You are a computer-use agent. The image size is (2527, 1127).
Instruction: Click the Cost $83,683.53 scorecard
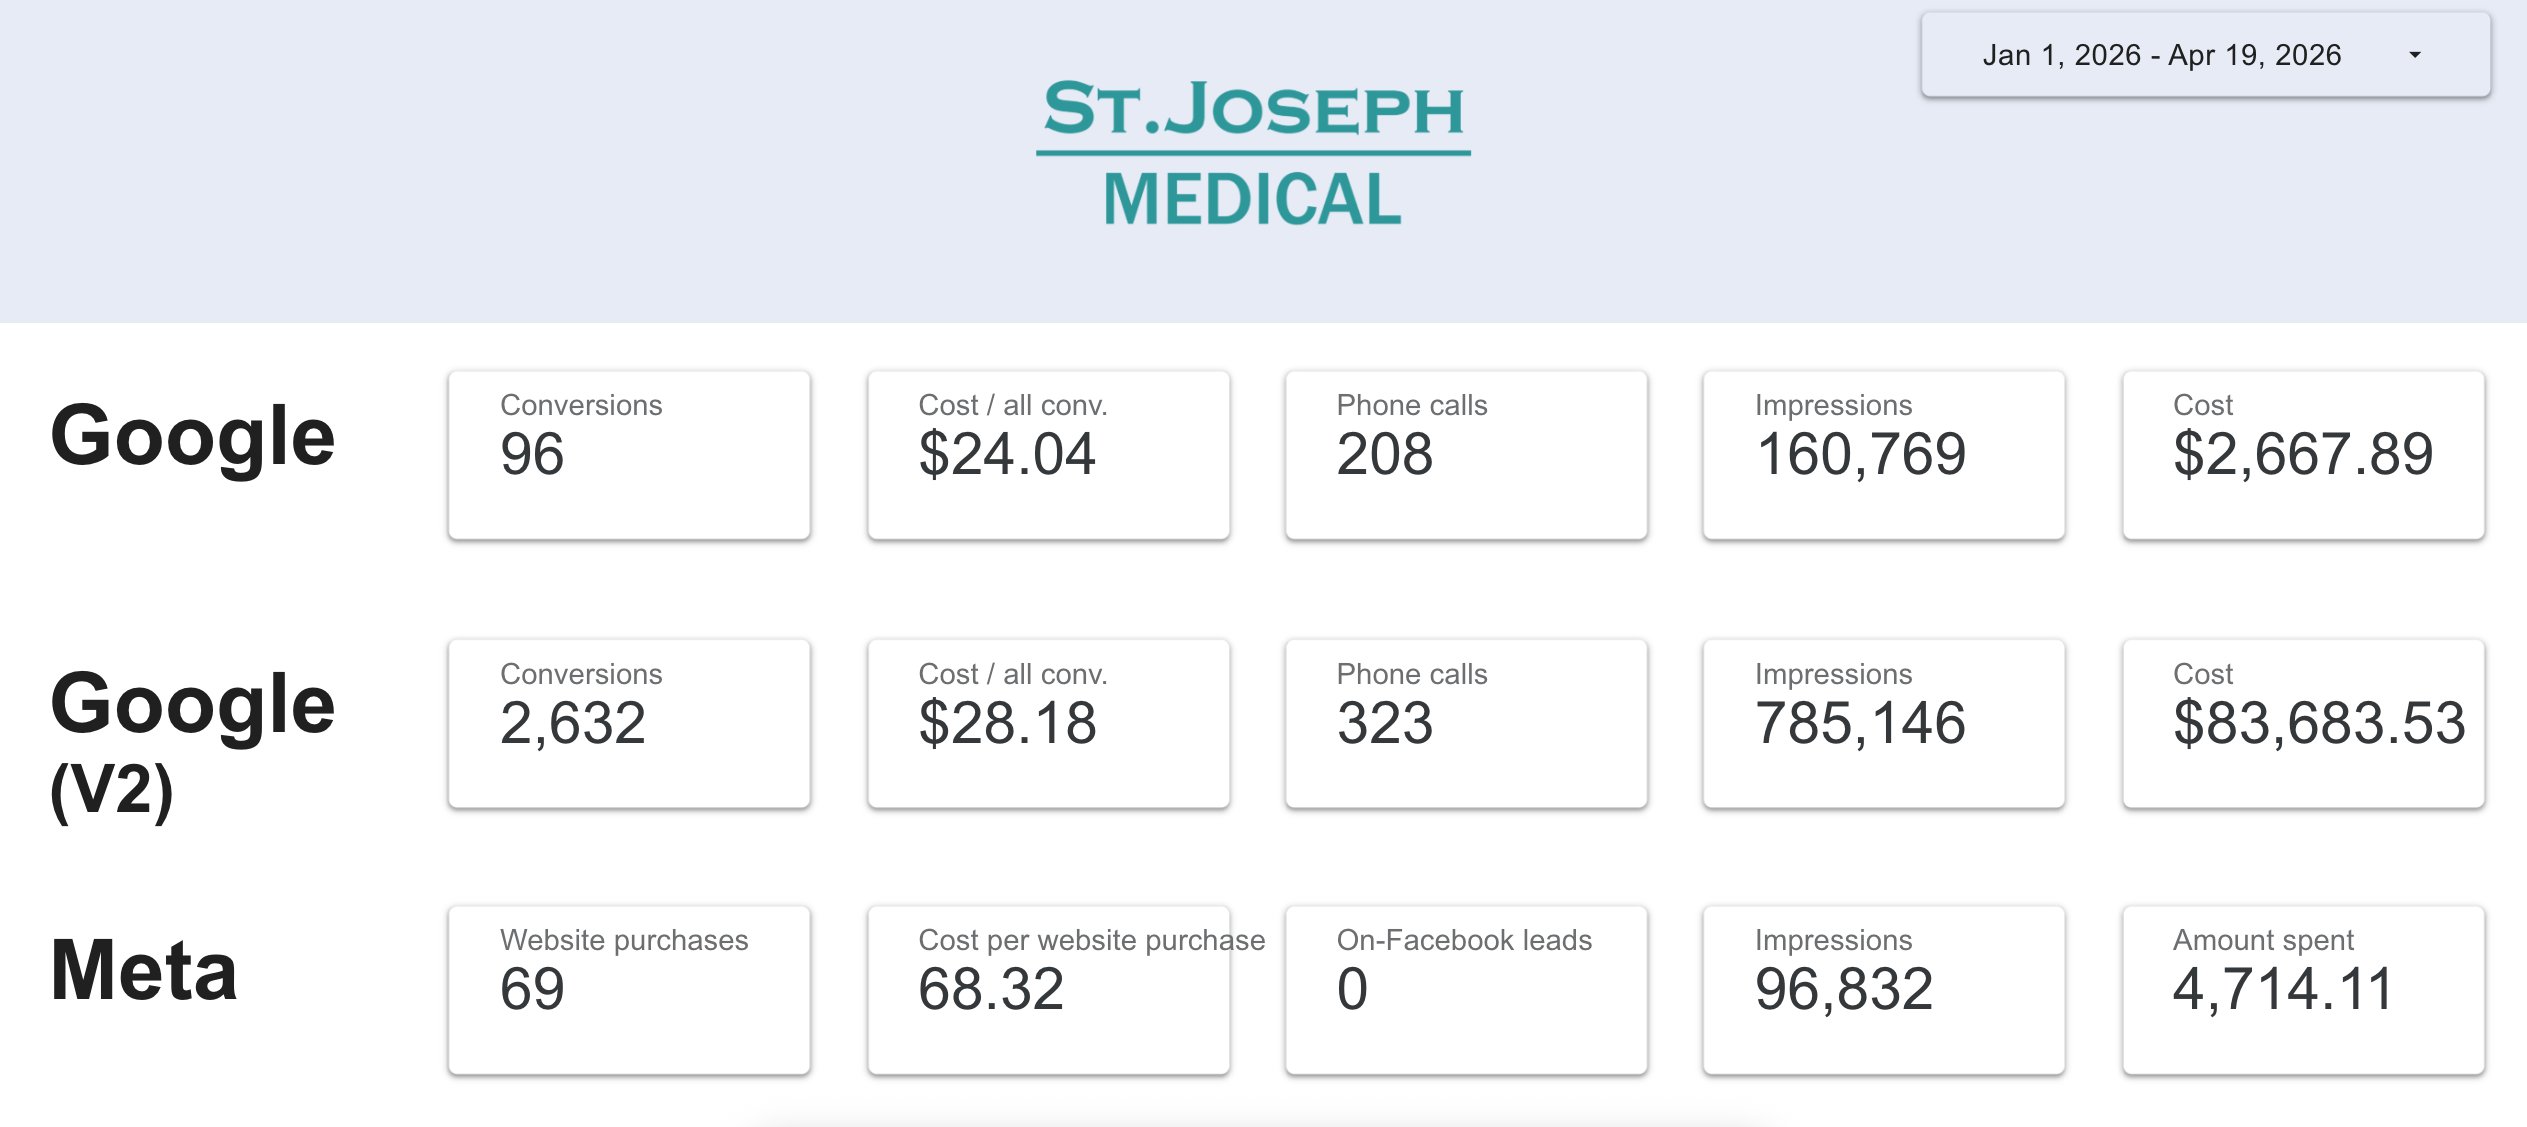click(2303, 723)
